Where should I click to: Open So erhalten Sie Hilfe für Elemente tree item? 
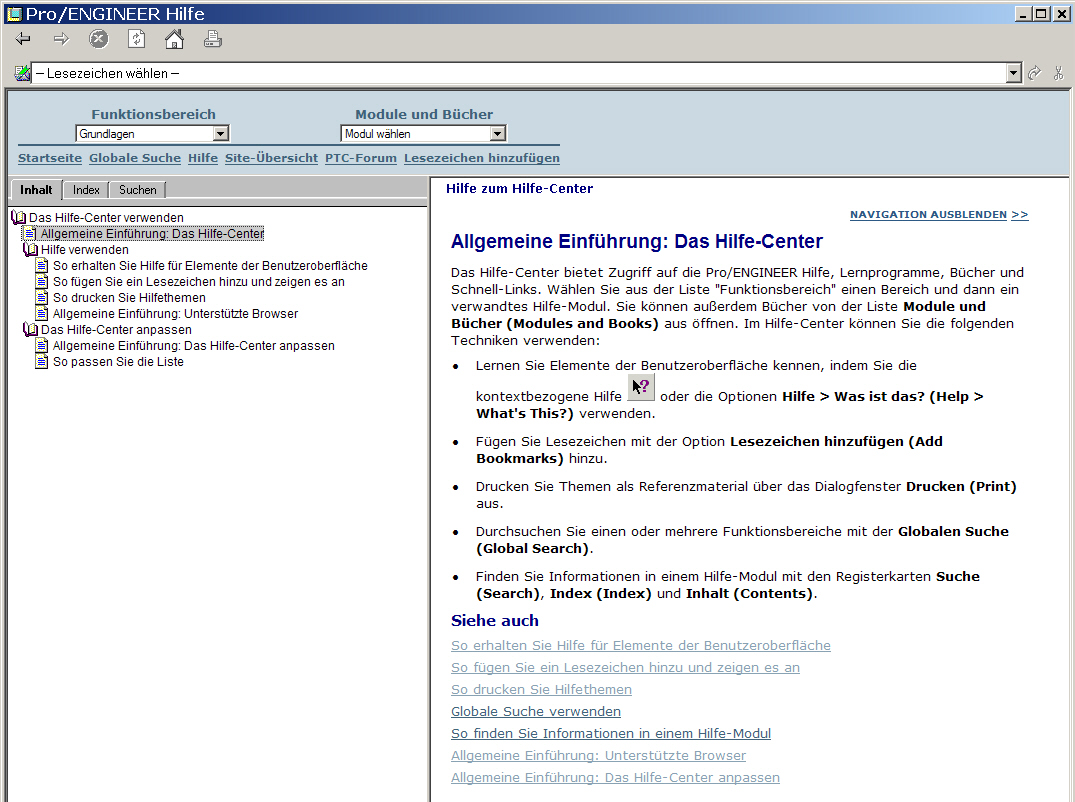[x=210, y=265]
